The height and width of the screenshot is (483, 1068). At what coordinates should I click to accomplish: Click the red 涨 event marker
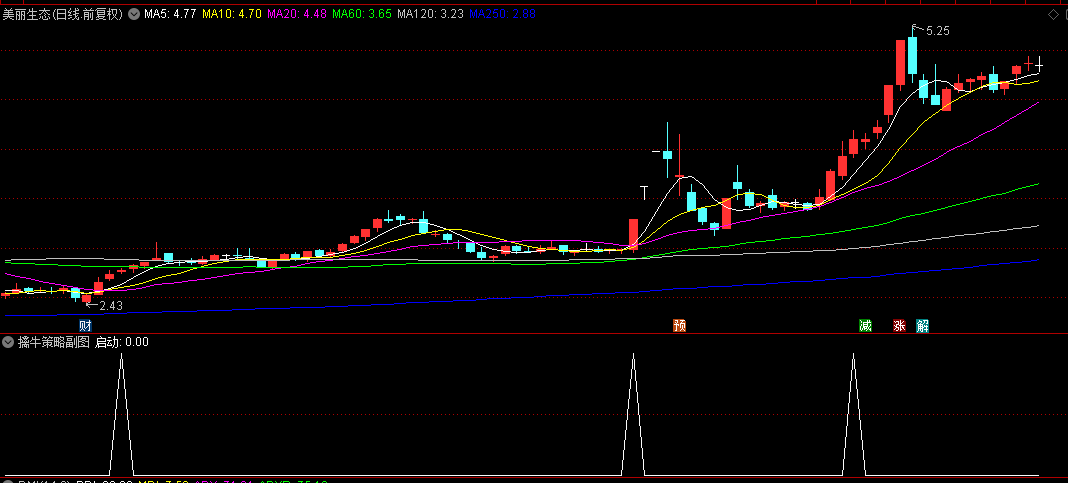899,326
